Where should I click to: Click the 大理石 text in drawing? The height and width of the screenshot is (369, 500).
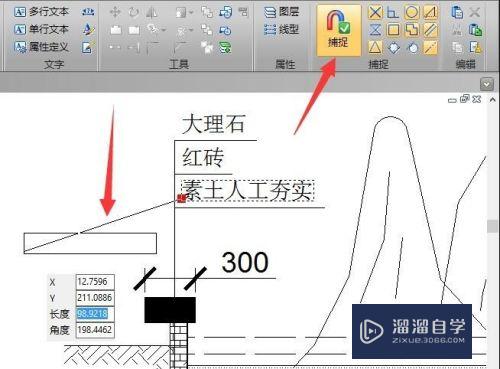coord(214,124)
